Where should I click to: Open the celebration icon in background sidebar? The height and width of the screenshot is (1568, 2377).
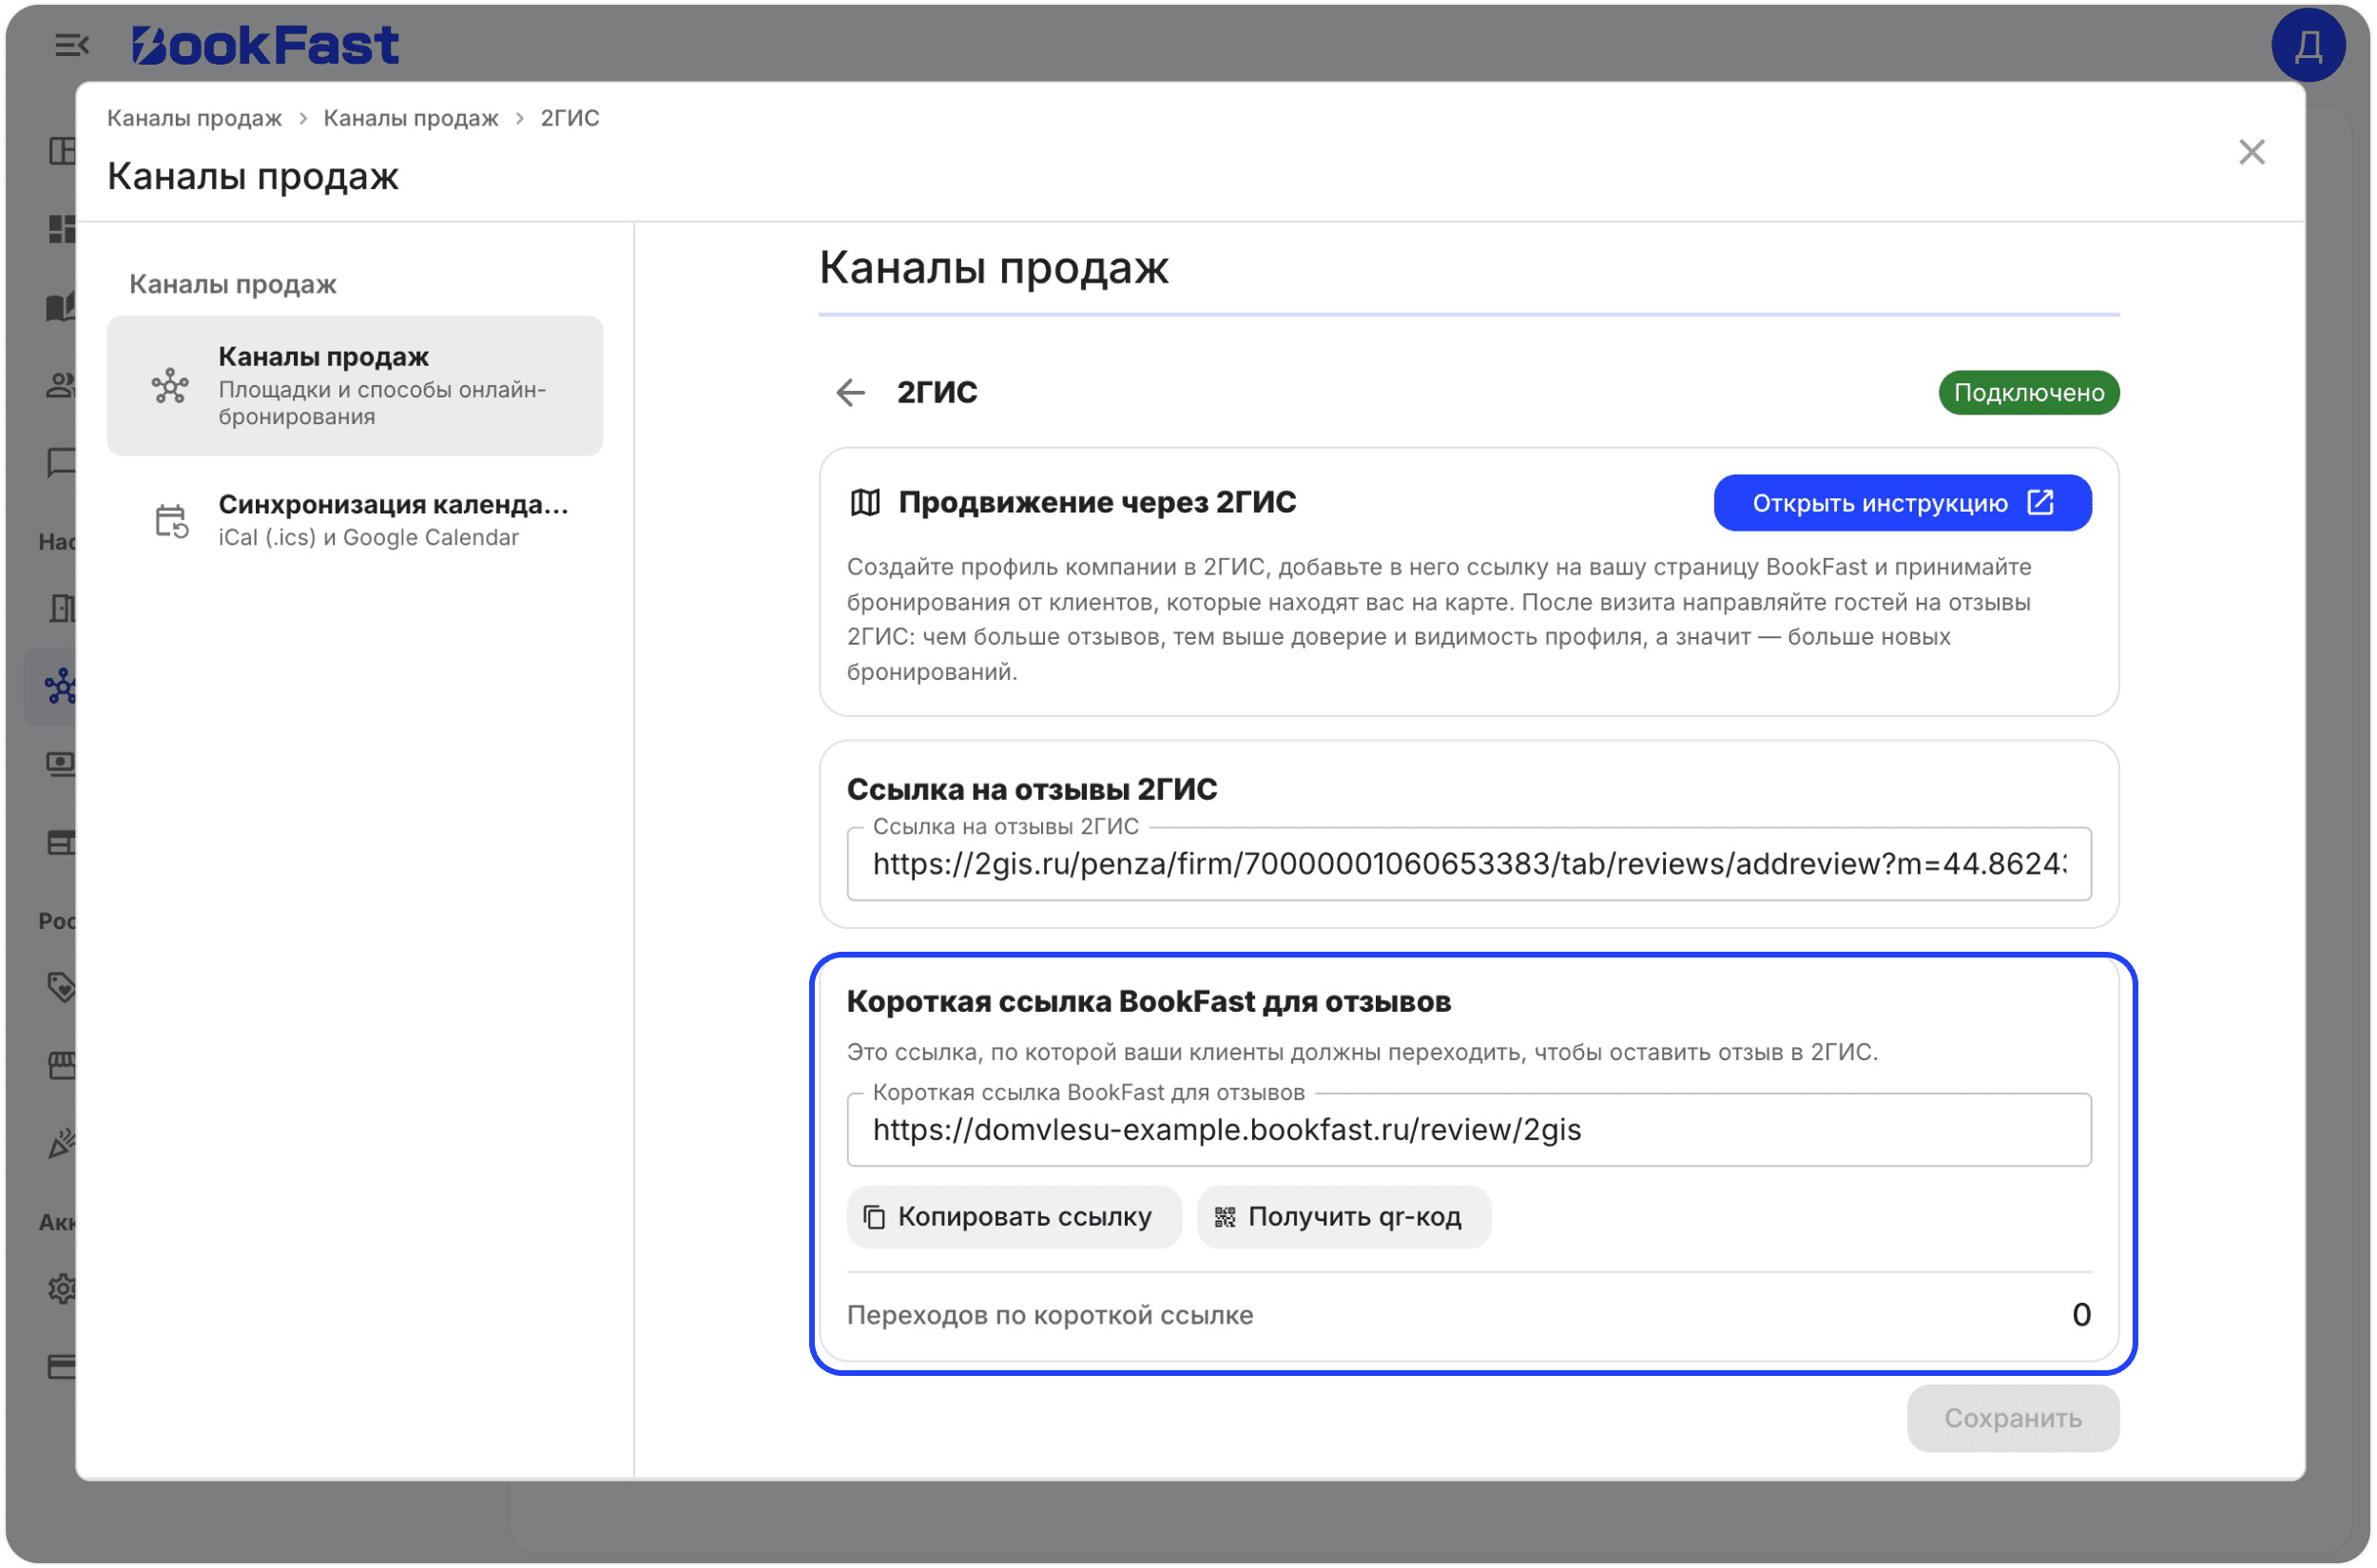[x=62, y=1143]
